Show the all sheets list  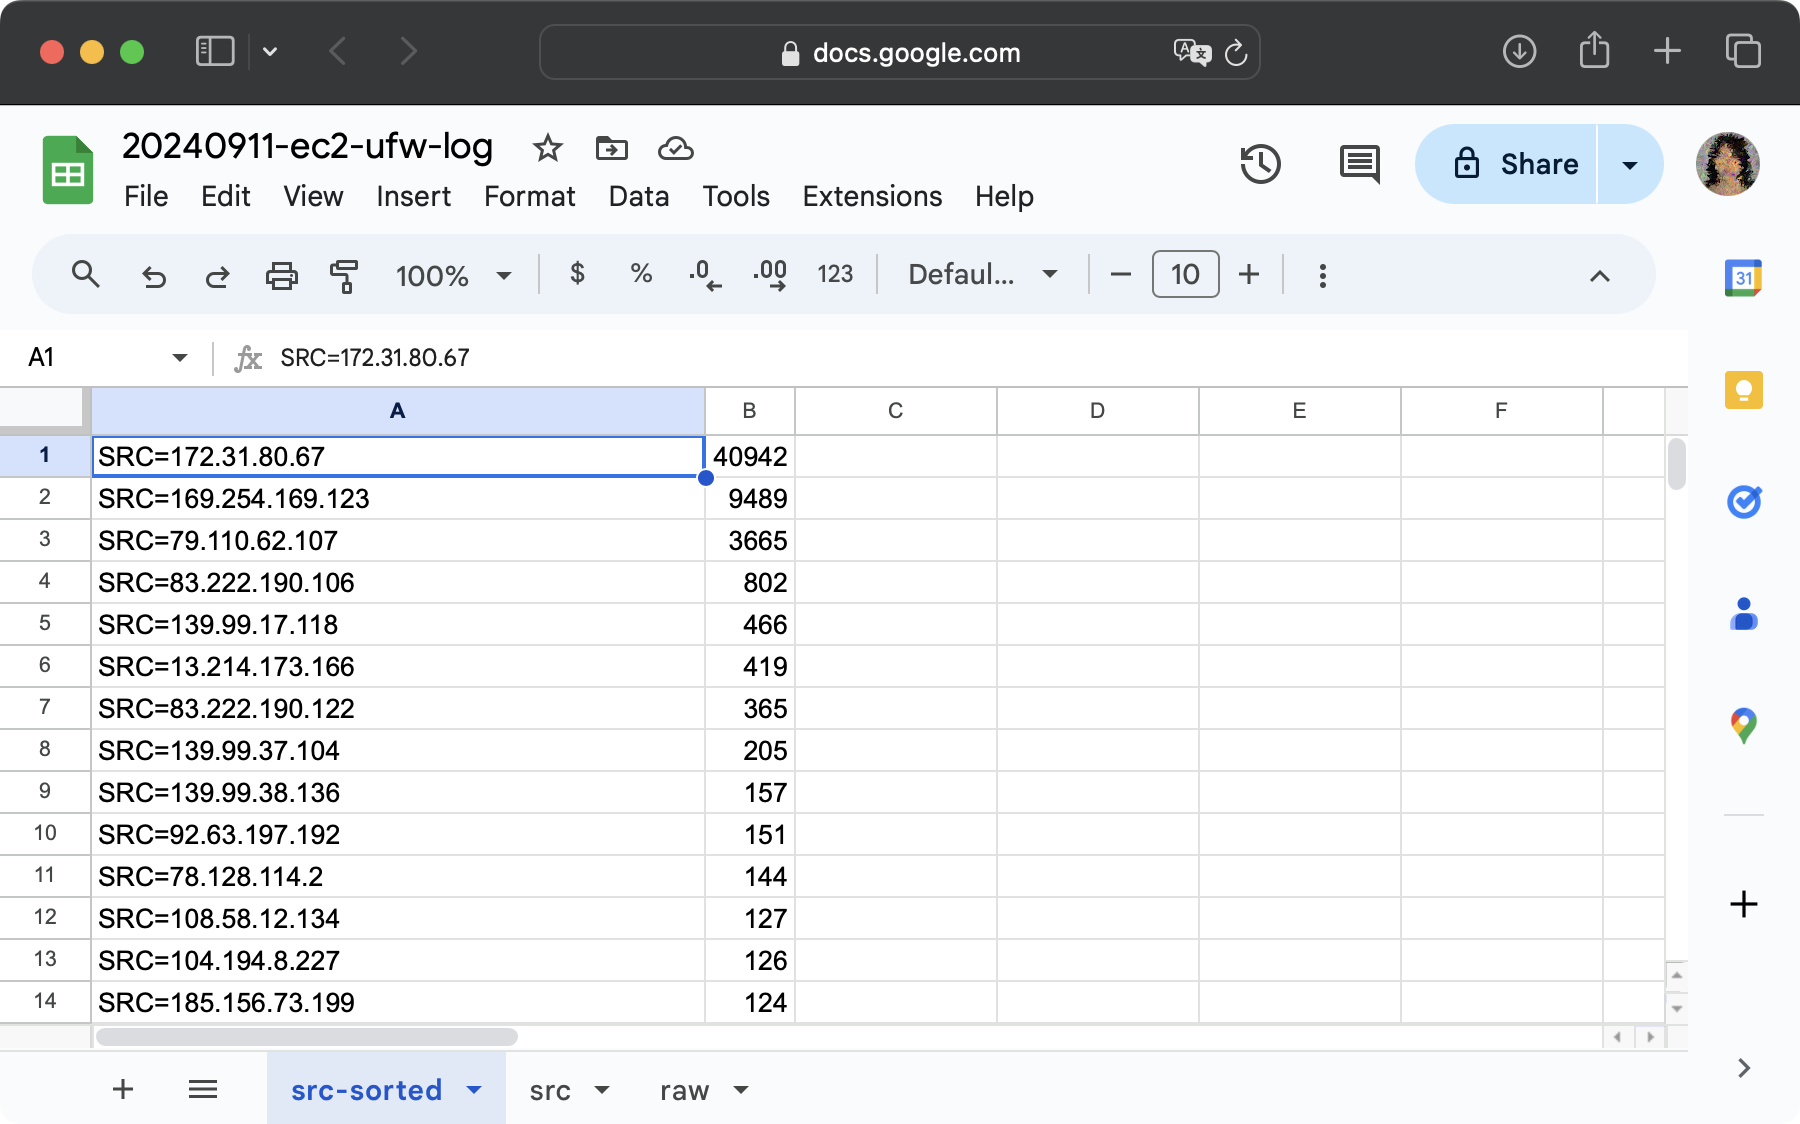pyautogui.click(x=203, y=1089)
